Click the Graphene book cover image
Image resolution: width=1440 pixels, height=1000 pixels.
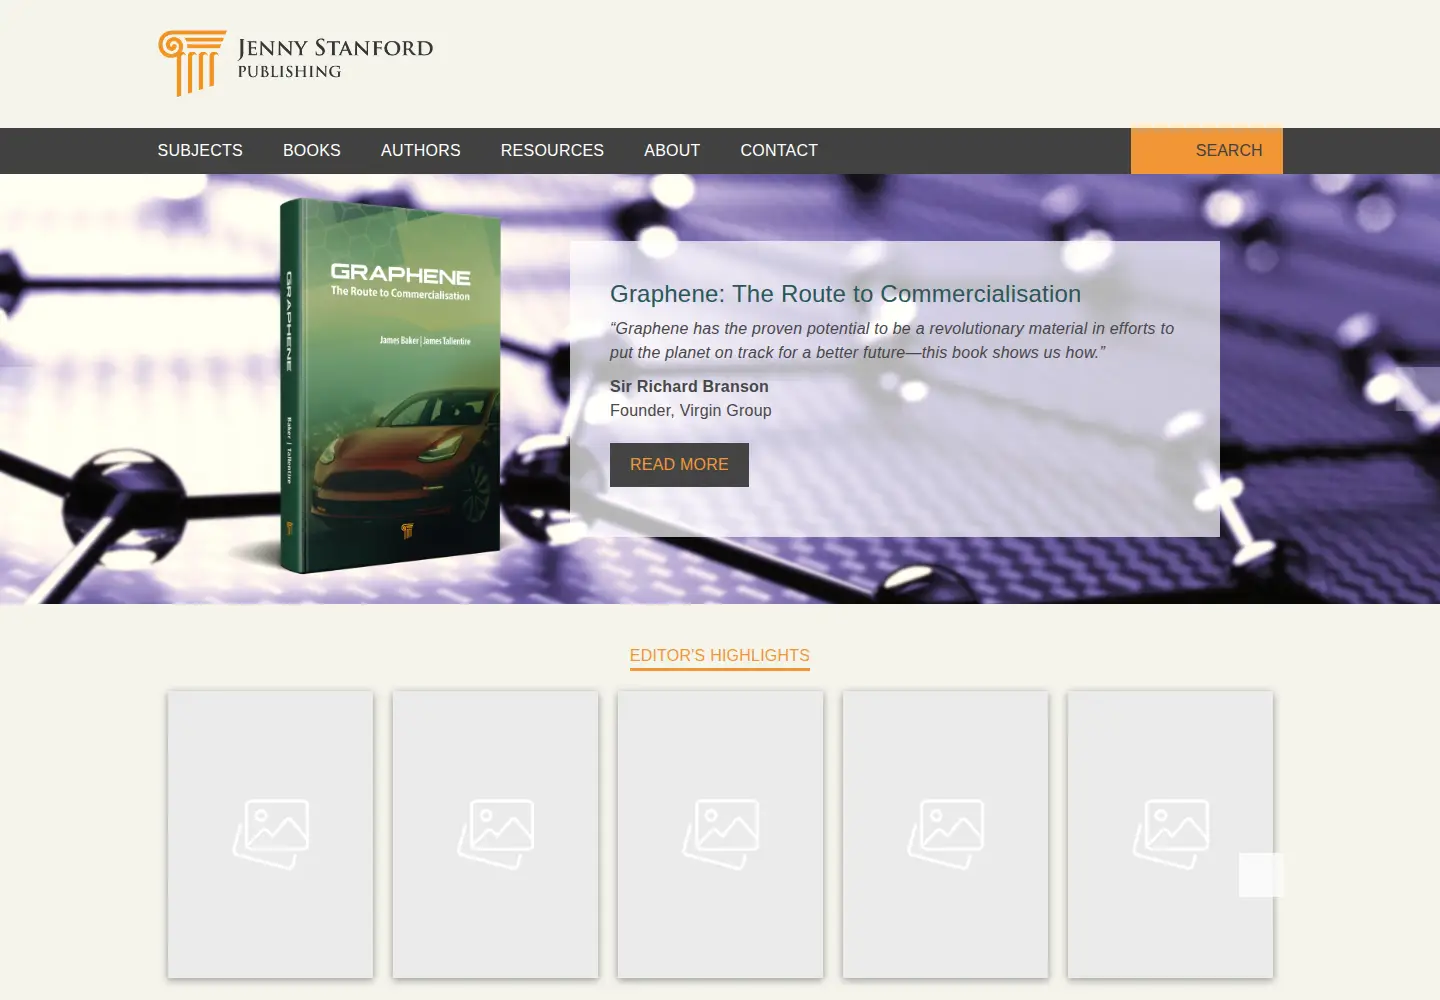pos(390,386)
